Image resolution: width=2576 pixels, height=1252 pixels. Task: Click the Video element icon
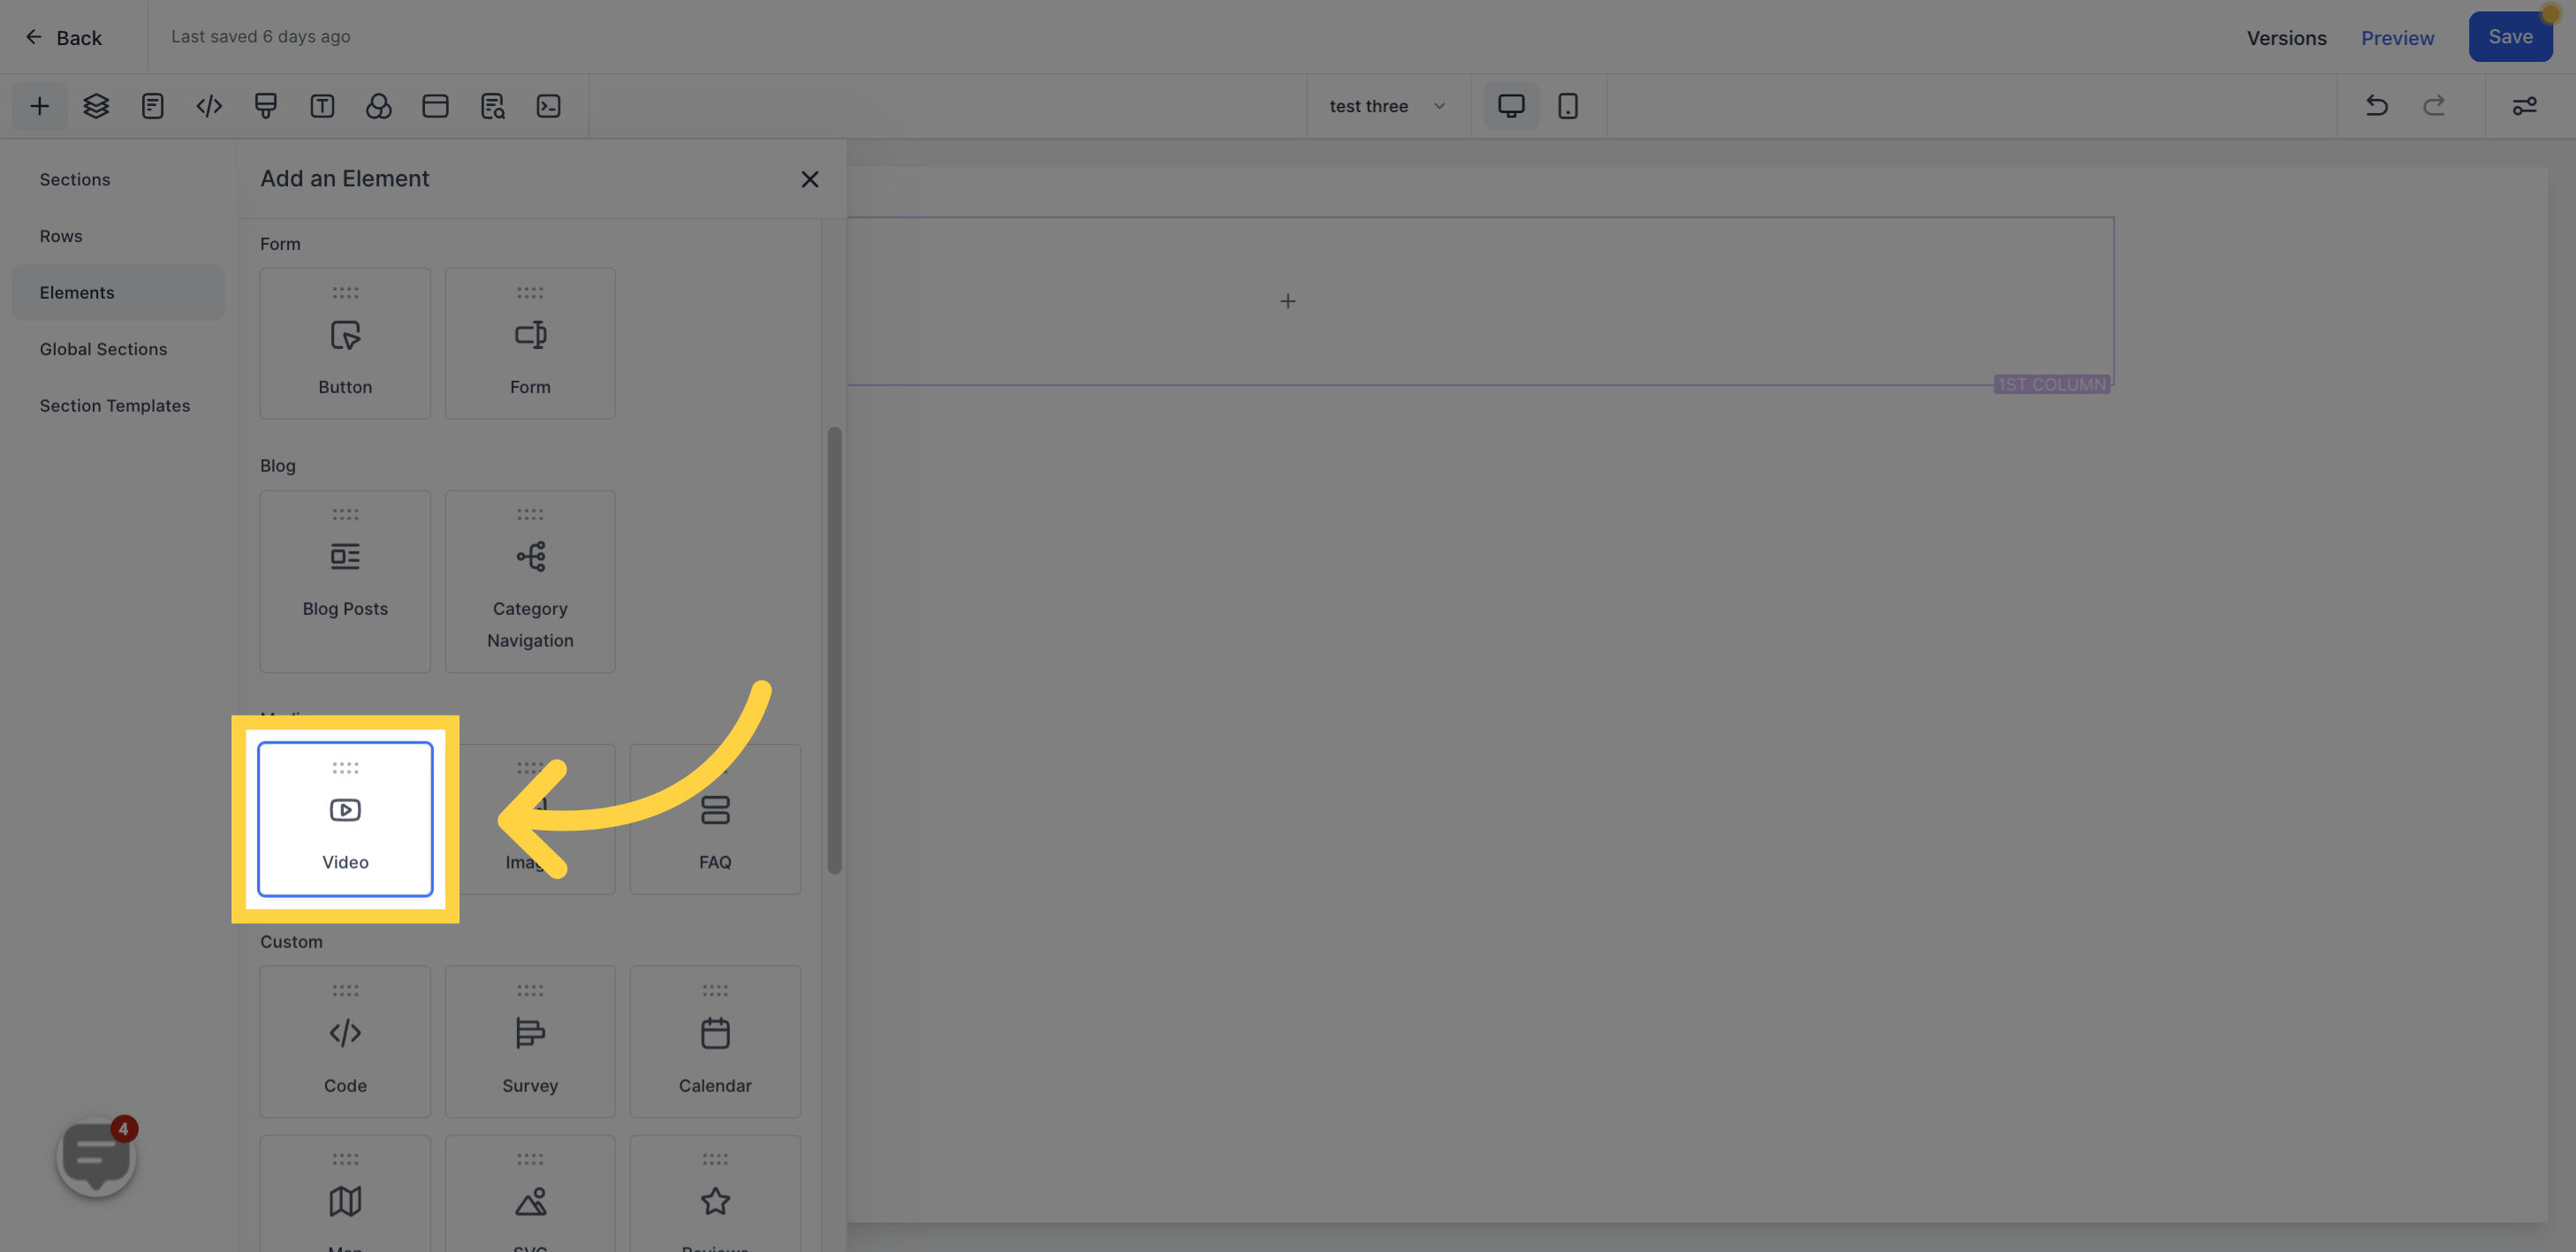(x=344, y=818)
